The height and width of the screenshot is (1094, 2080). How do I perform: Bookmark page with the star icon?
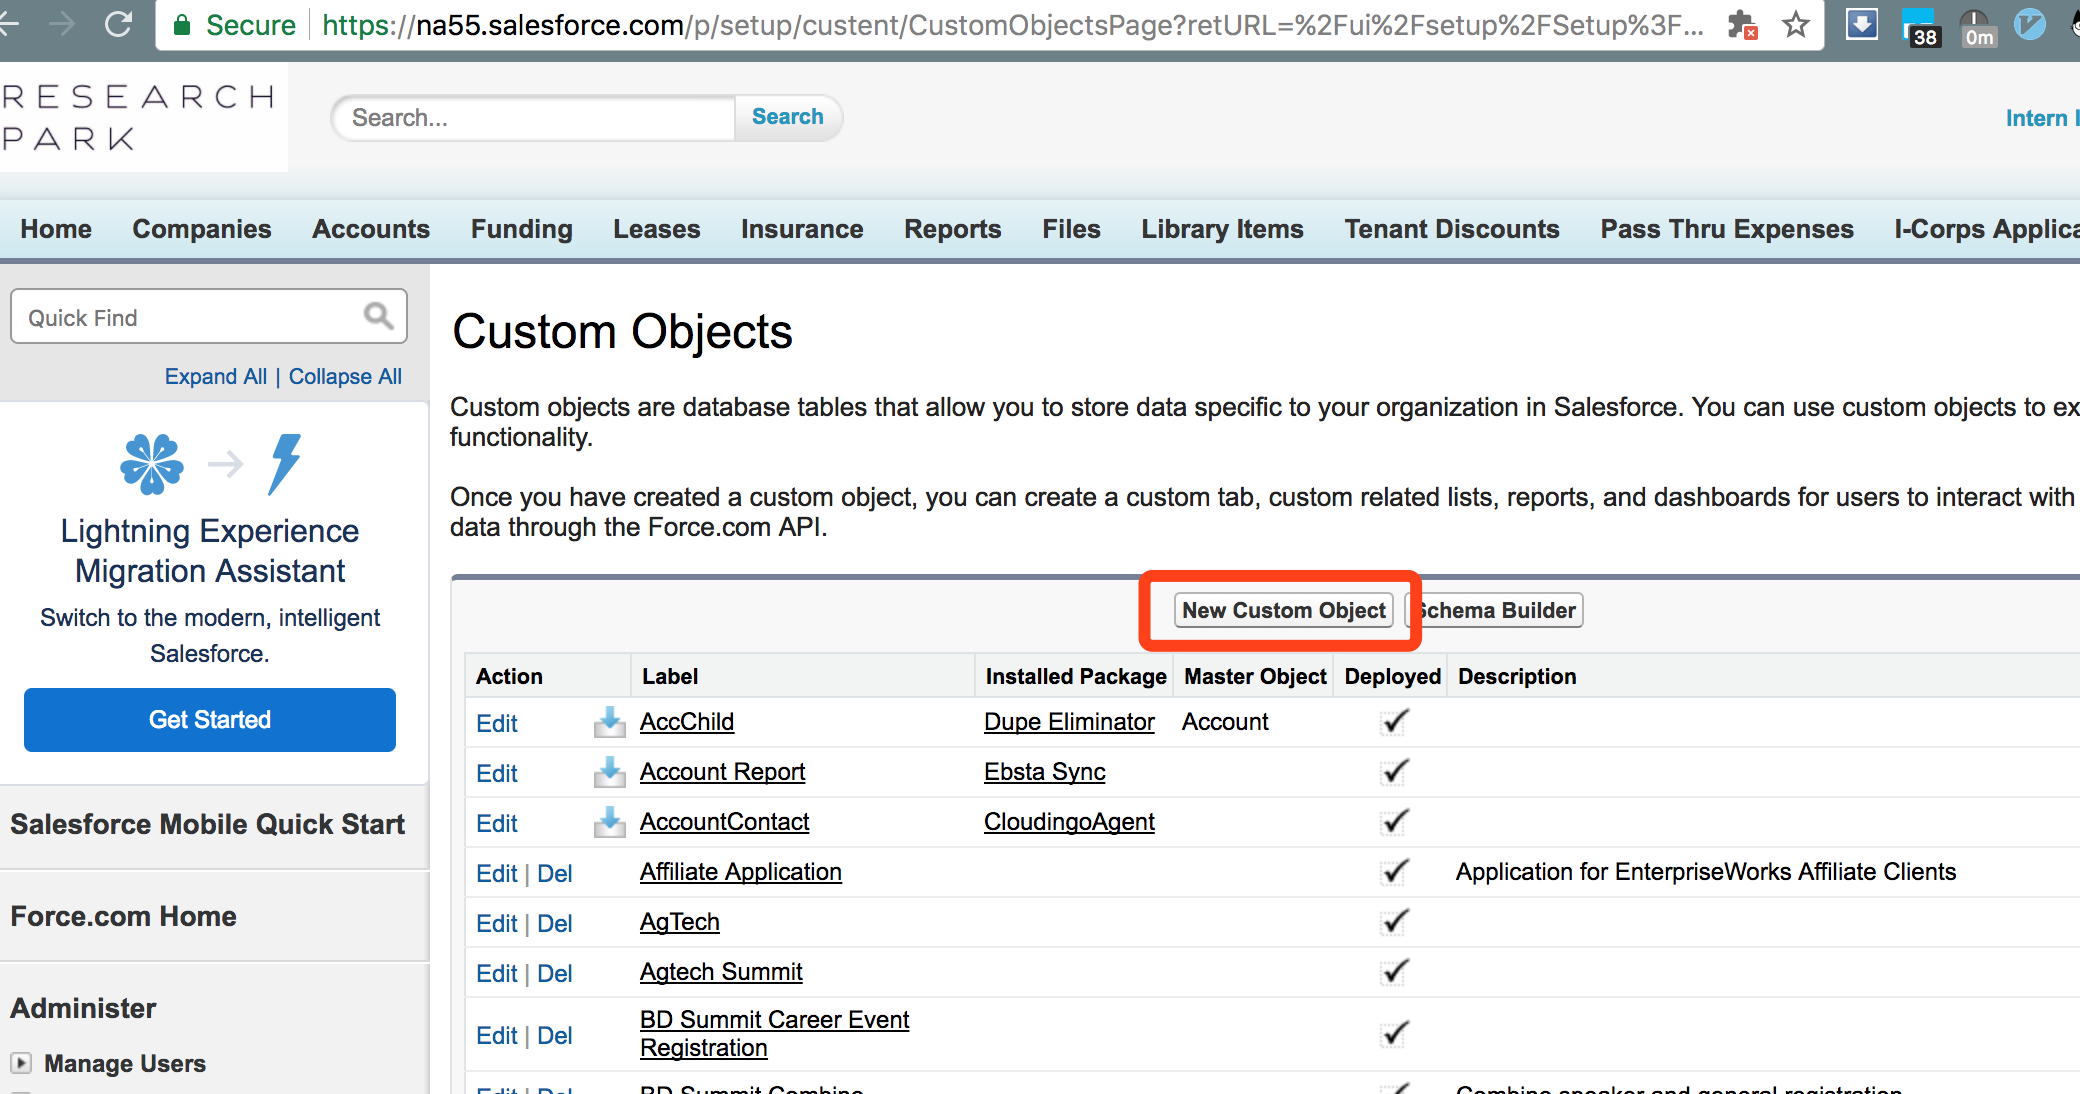click(x=1796, y=24)
